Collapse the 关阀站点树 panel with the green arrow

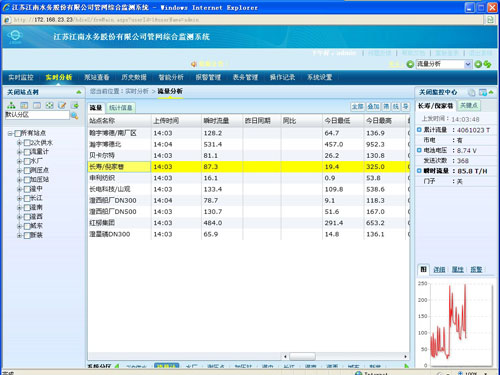point(79,92)
